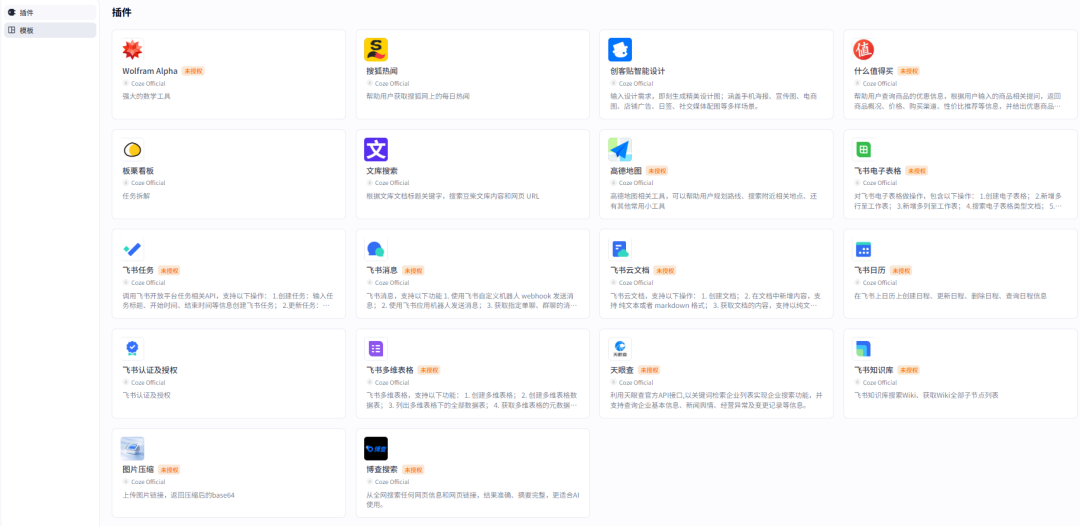Open the 文库搜索 plugin title
The image size is (1080, 526).
382,171
